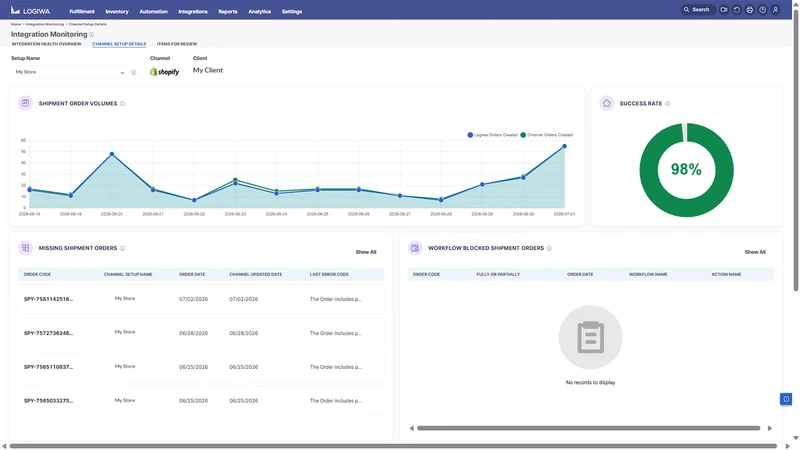
Task: Toggle Logiwa Orders Created legend series
Action: tap(492, 135)
